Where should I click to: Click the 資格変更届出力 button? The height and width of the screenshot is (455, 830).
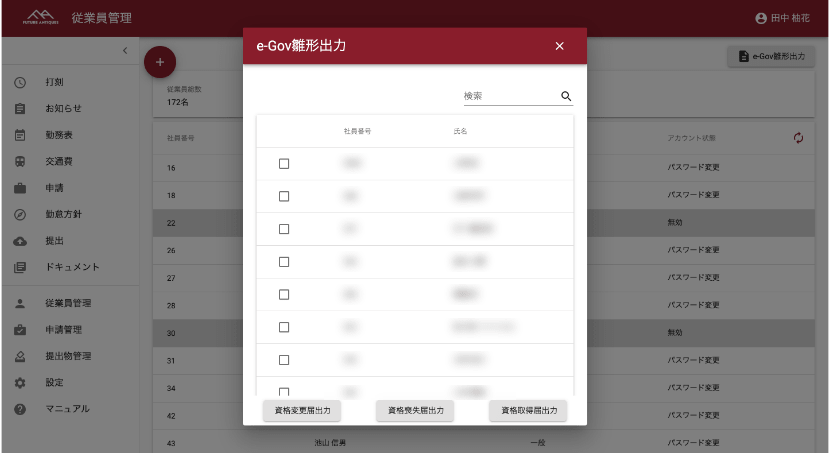pyautogui.click(x=302, y=411)
